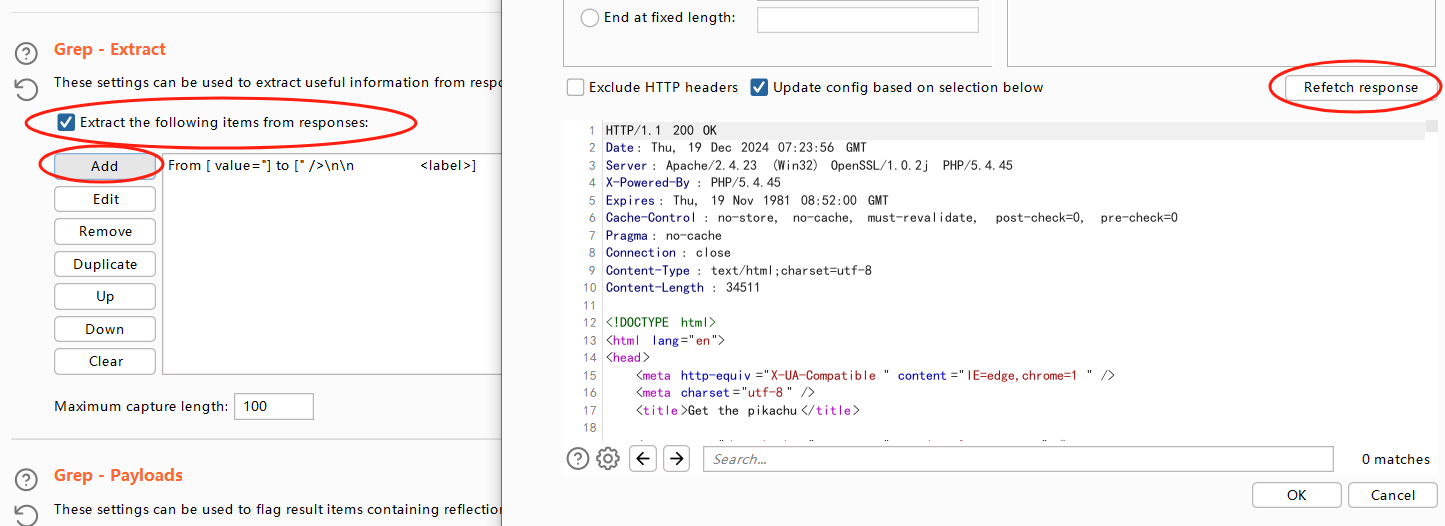Click the Maximum capture length field
1445x526 pixels.
273,406
